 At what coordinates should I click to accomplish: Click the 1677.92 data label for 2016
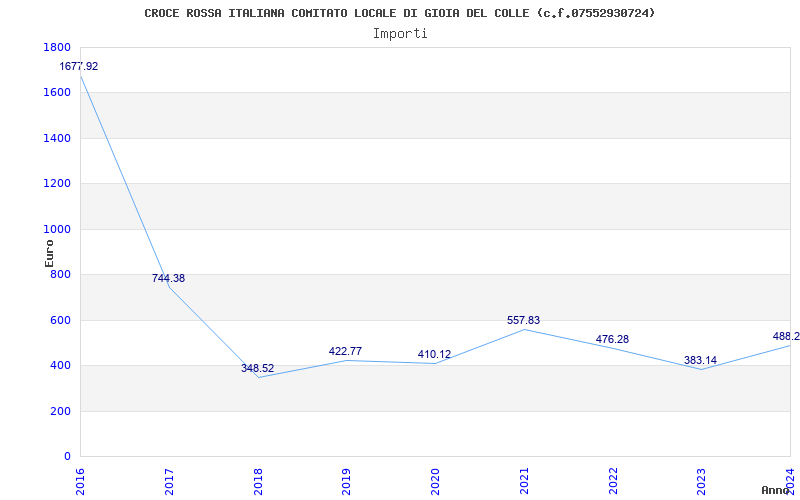[79, 66]
